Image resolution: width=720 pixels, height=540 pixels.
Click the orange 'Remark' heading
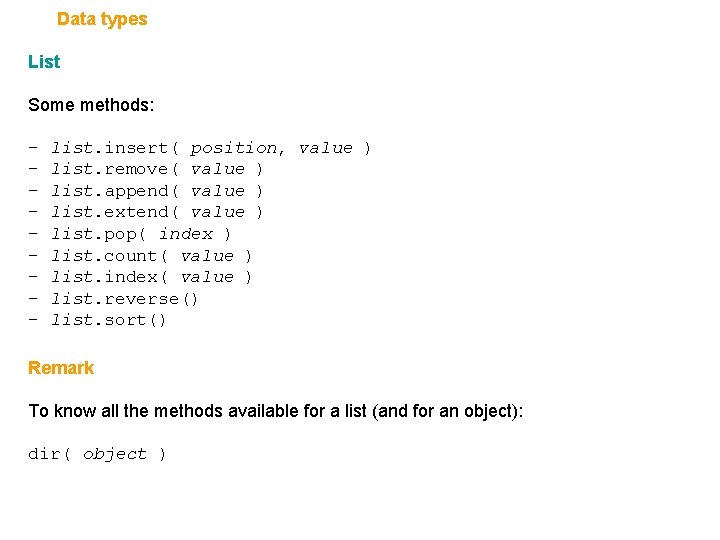click(x=61, y=368)
